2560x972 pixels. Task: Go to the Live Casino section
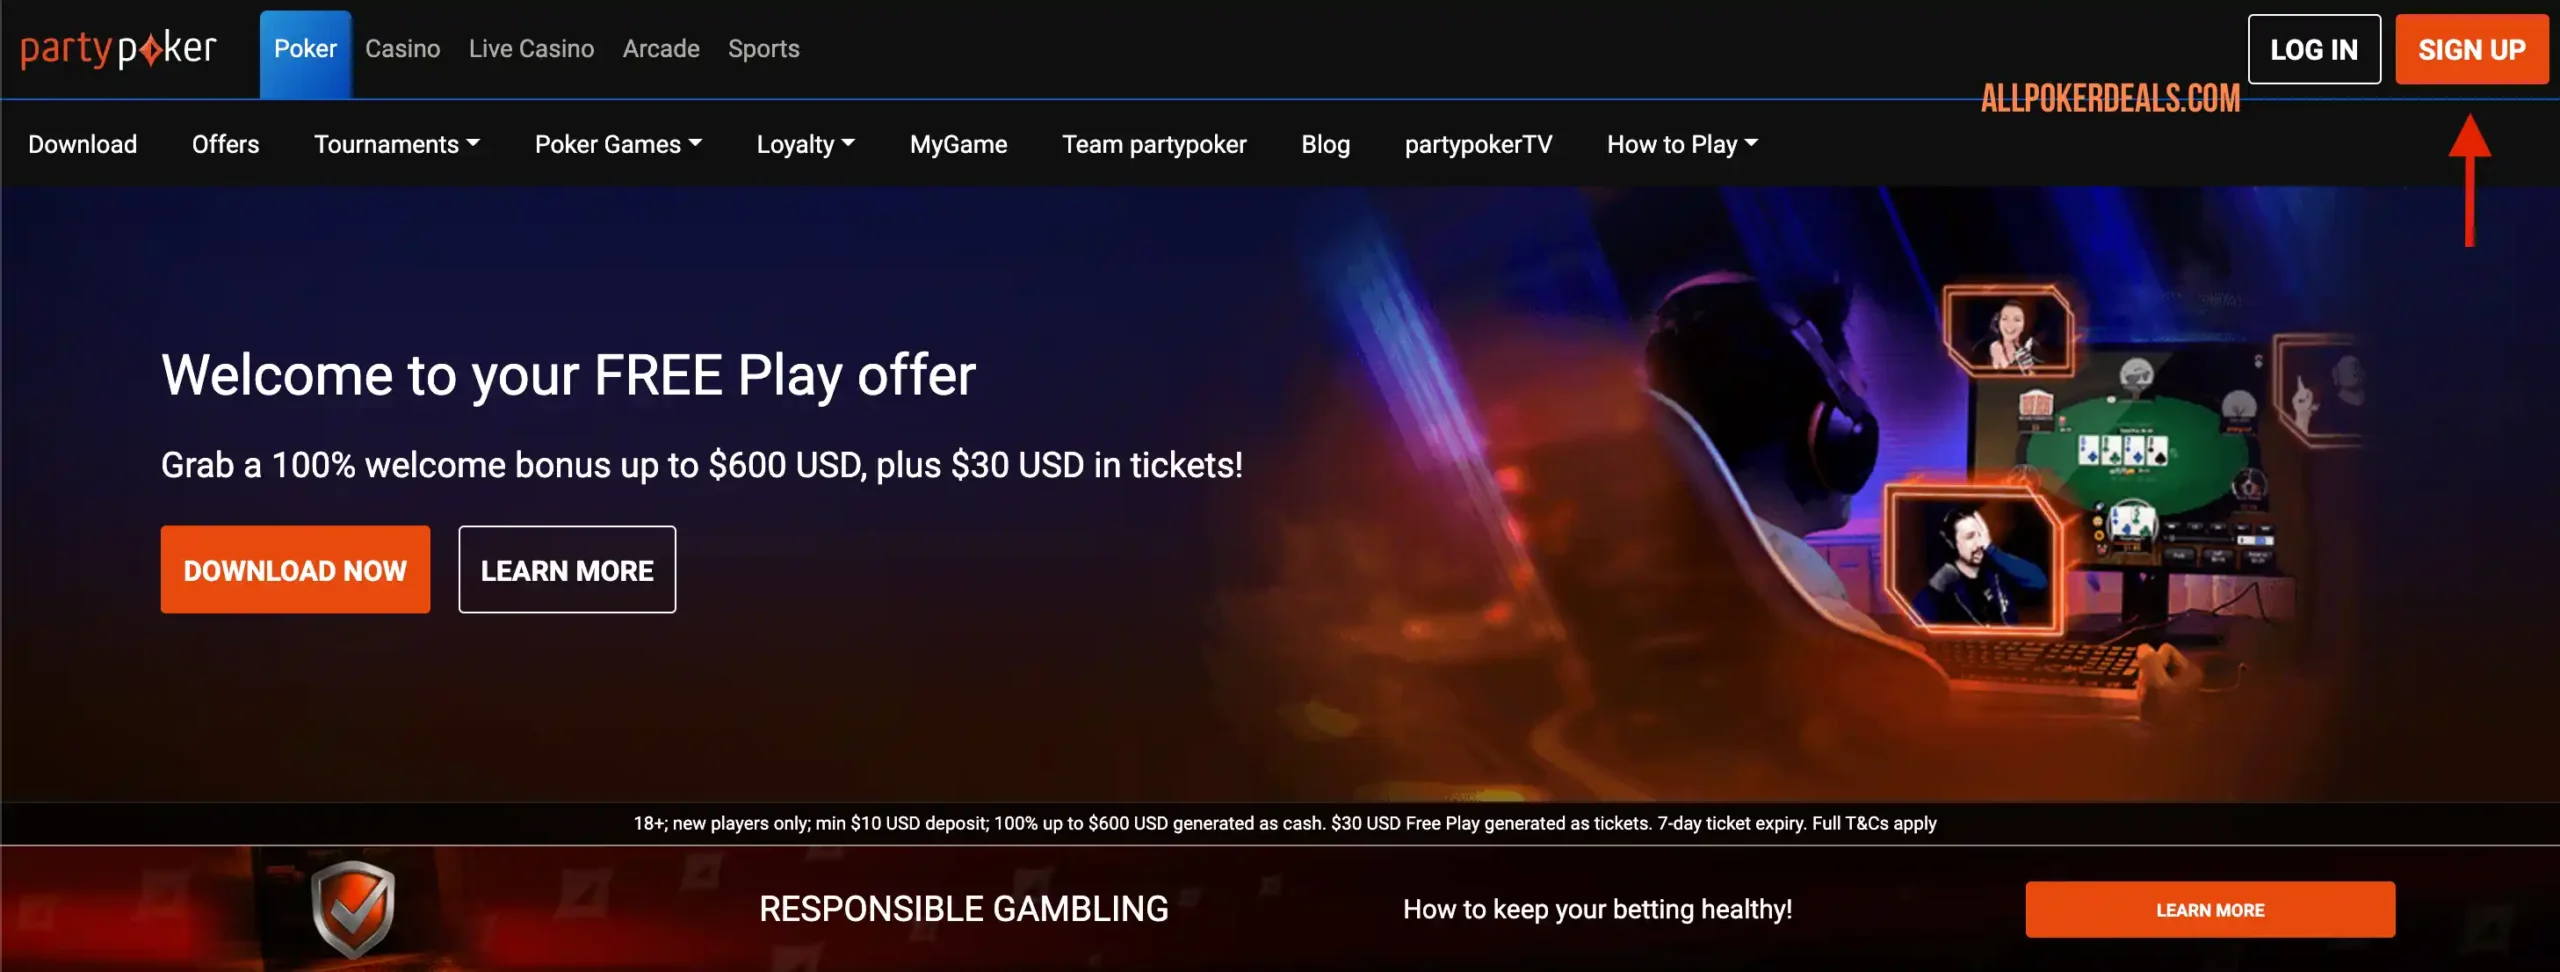(x=531, y=48)
